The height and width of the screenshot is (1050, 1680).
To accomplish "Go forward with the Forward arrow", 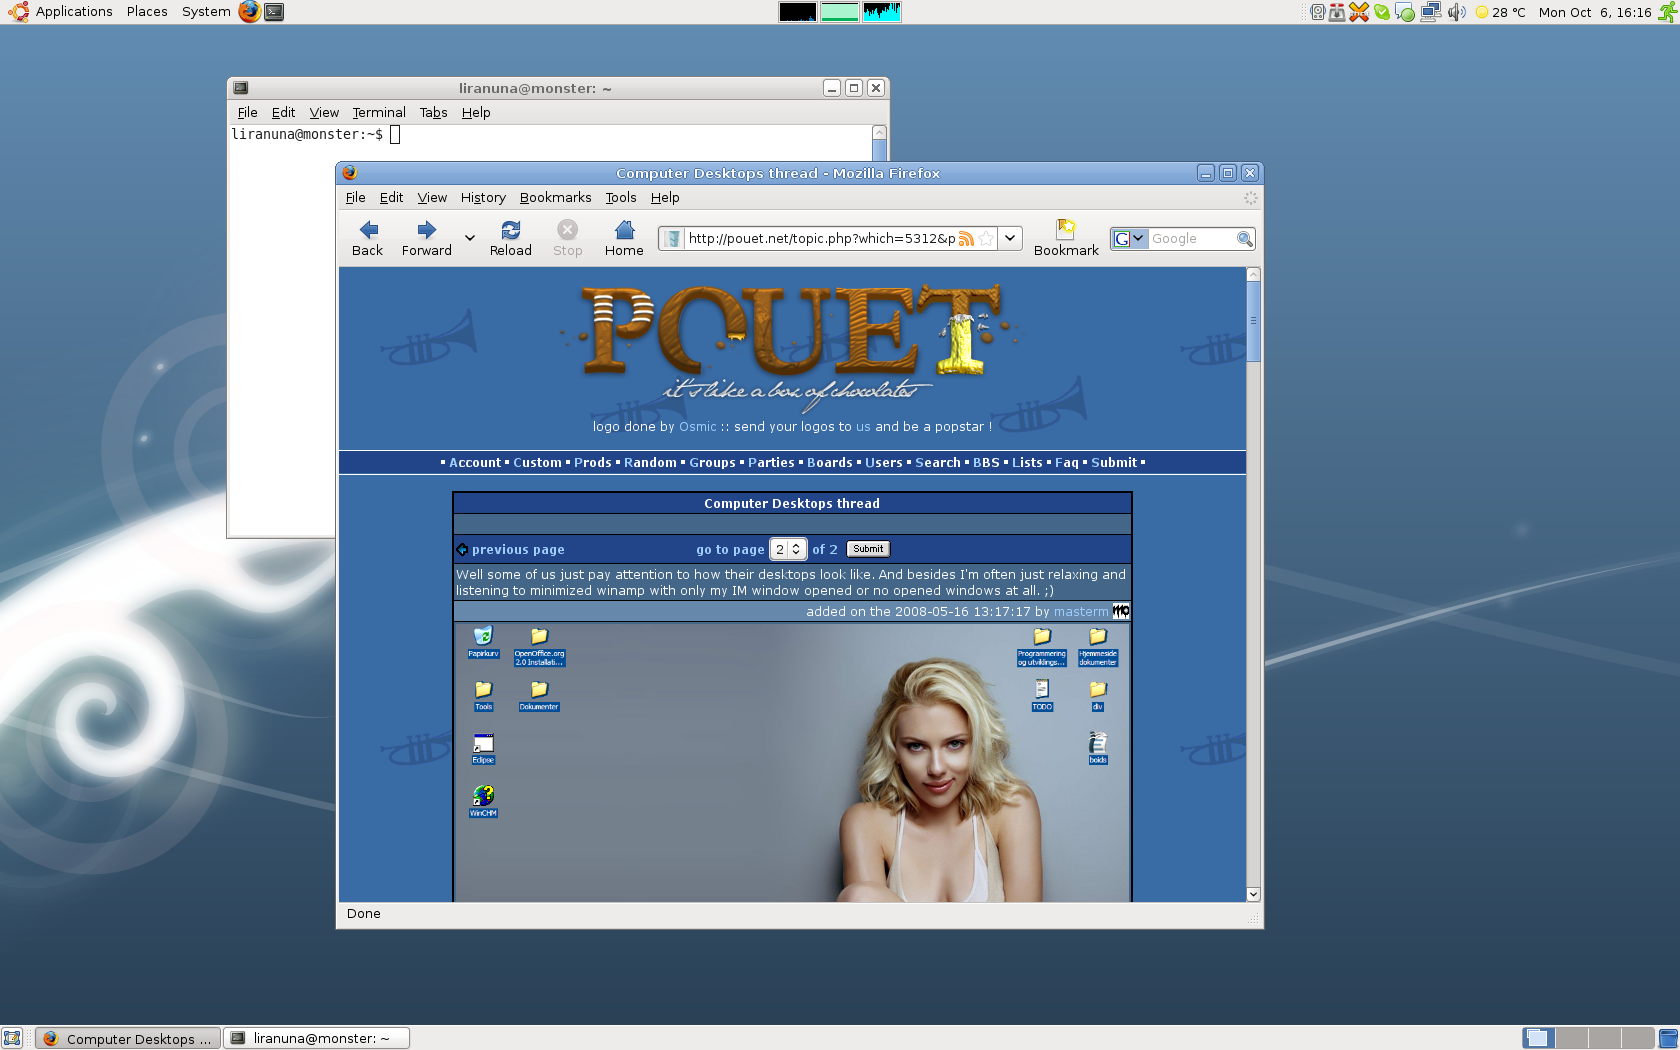I will 427,238.
